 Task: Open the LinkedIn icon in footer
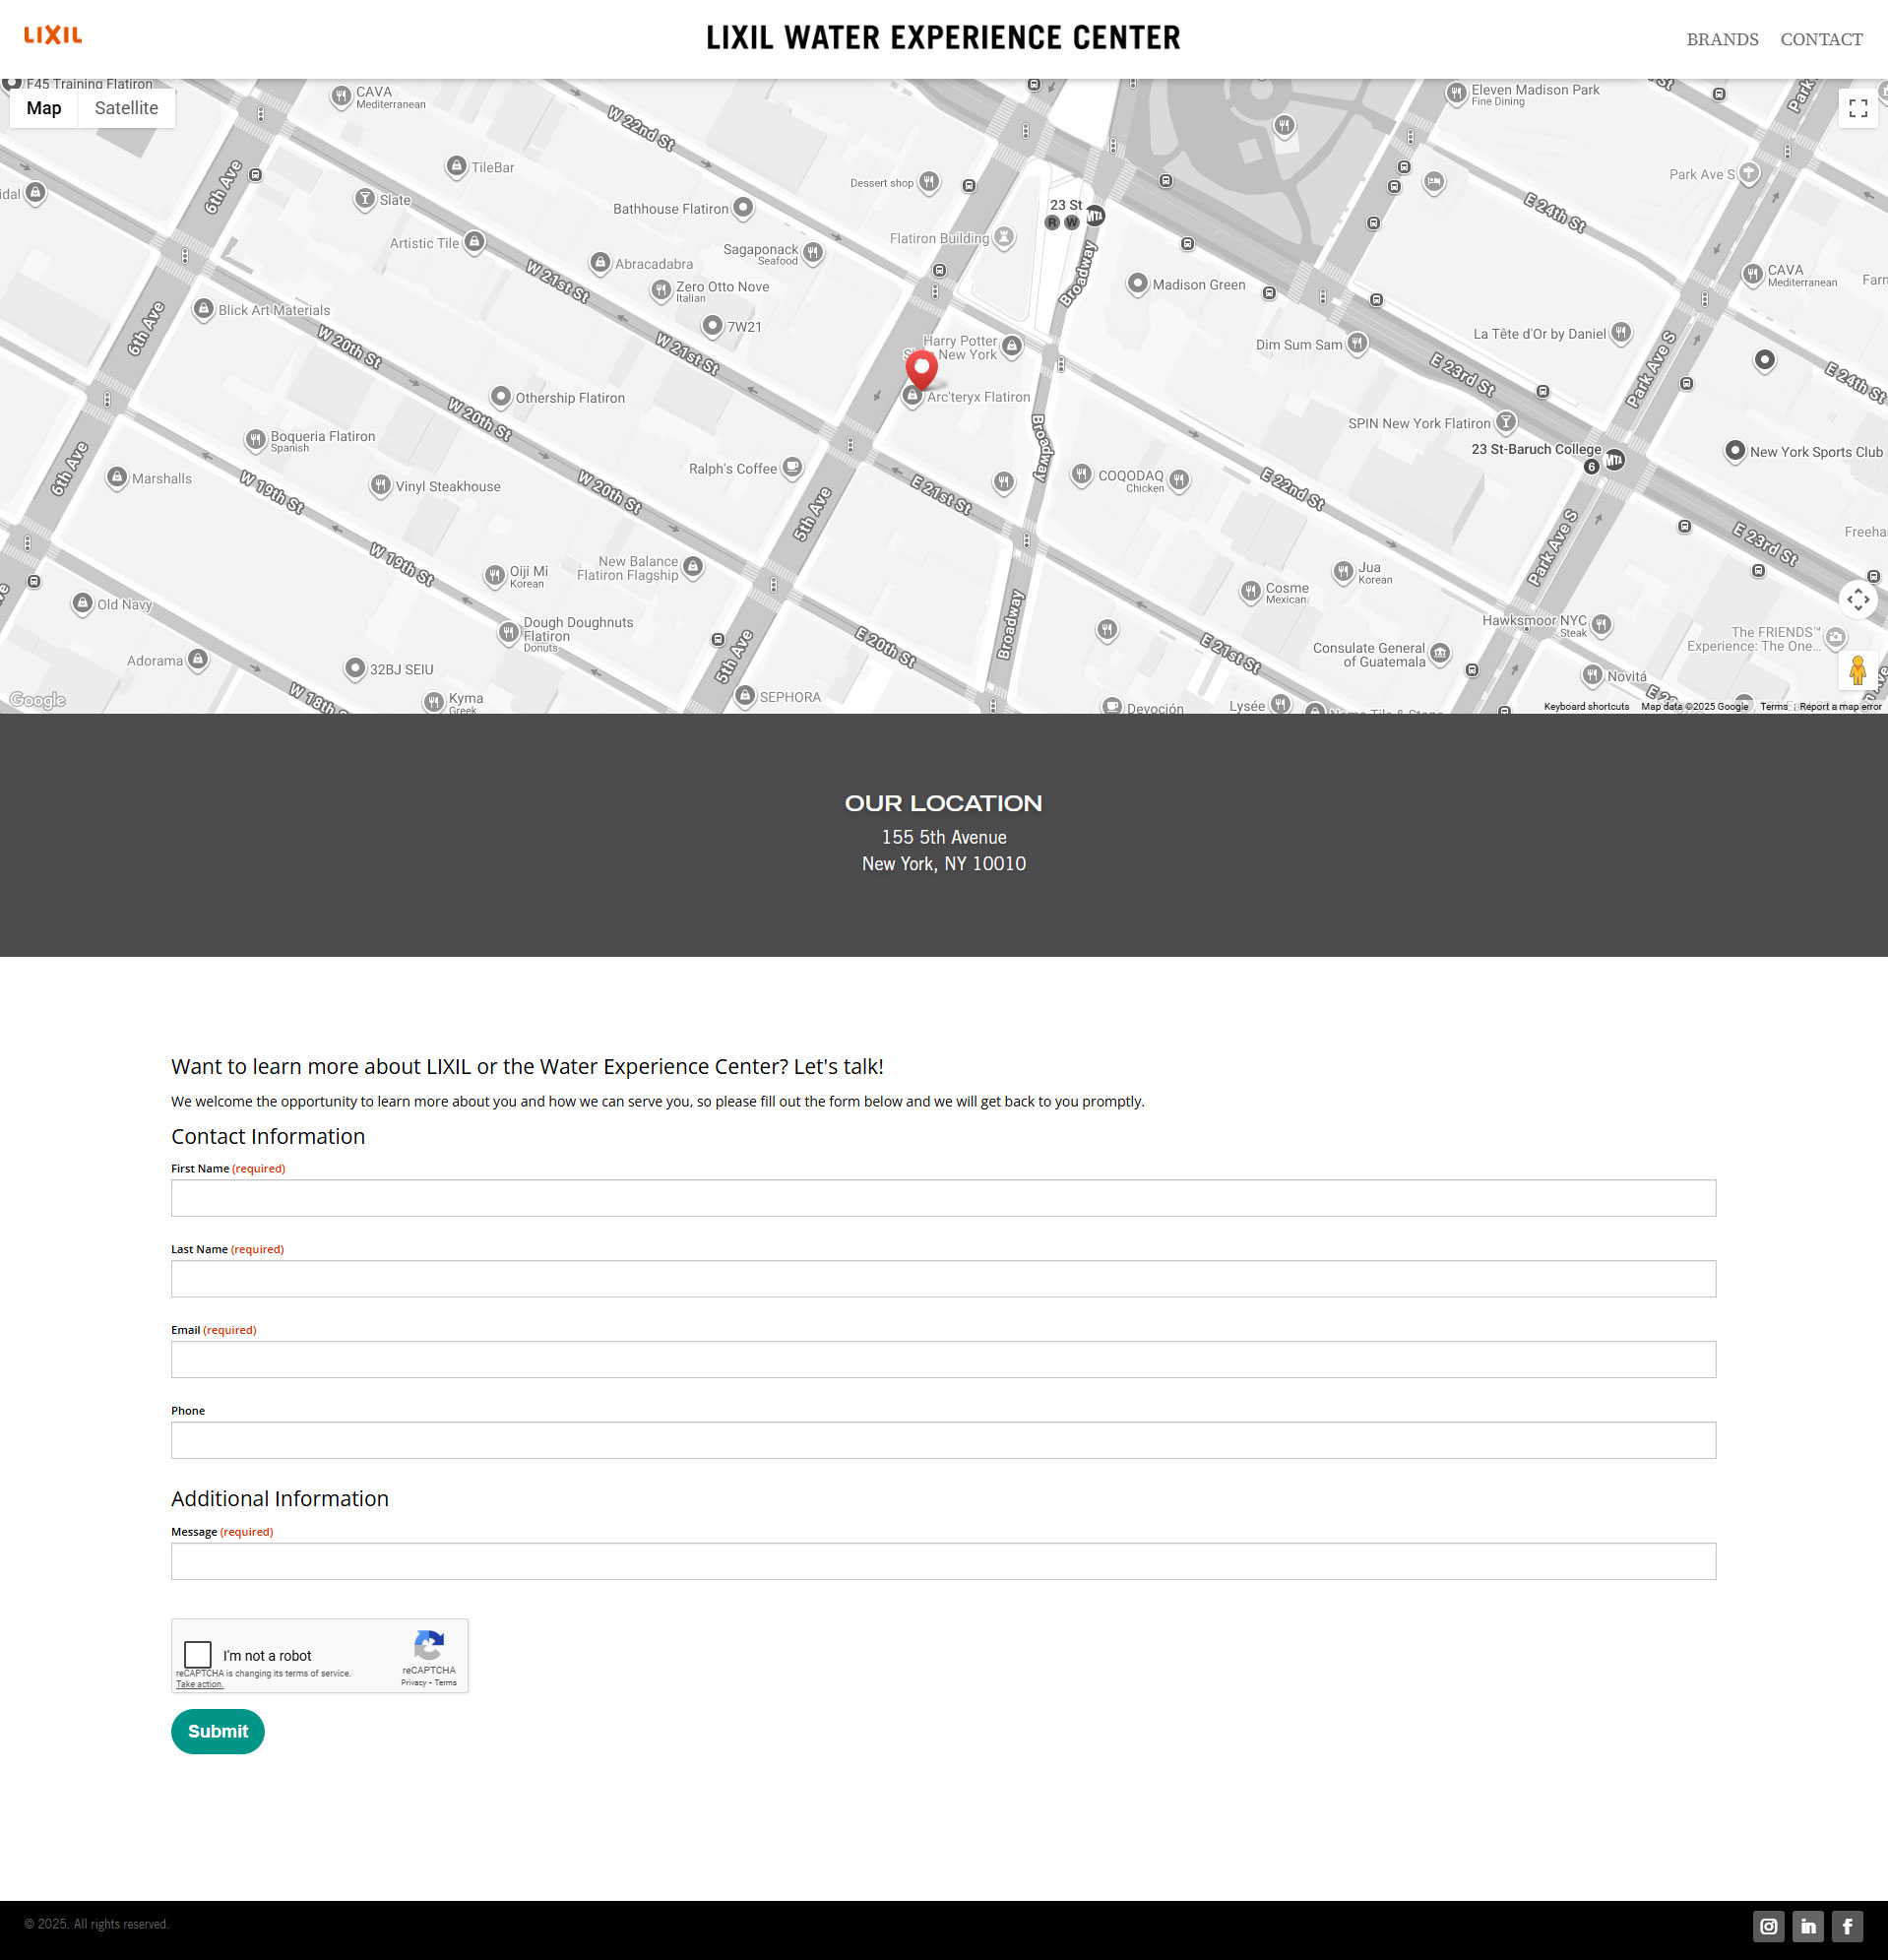point(1808,1926)
